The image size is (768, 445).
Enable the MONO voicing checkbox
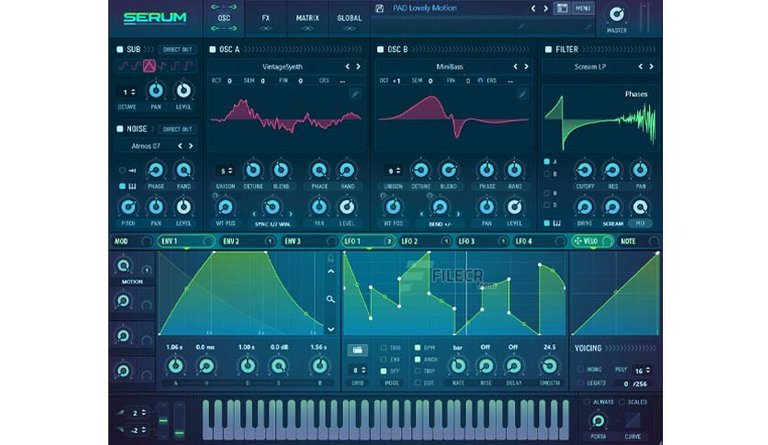580,369
